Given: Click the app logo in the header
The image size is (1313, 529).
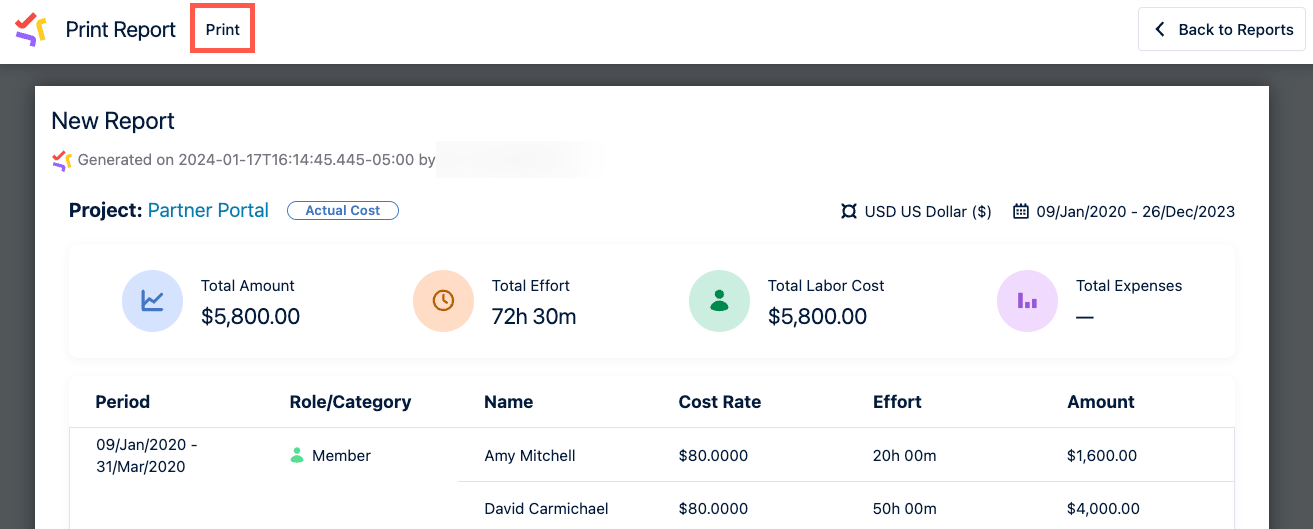Looking at the screenshot, I should [31, 29].
